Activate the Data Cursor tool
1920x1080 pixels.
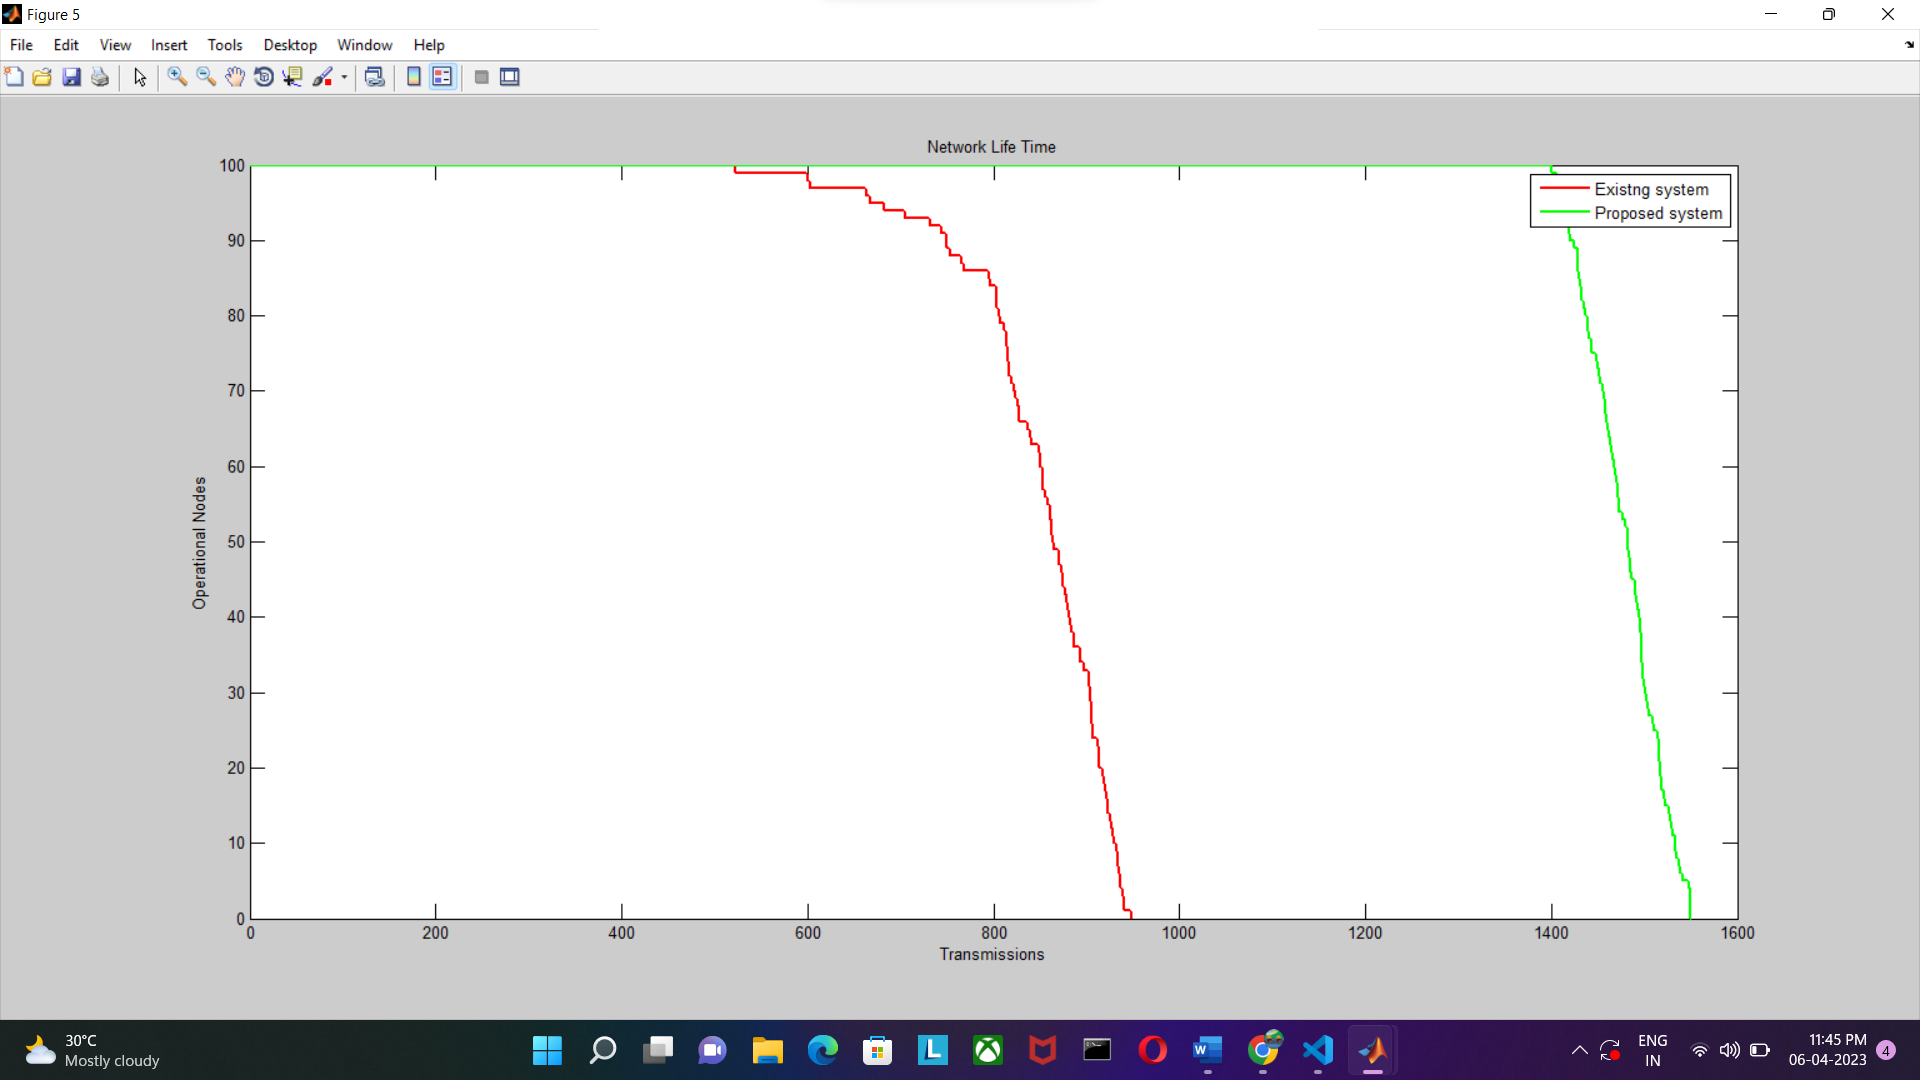click(292, 76)
